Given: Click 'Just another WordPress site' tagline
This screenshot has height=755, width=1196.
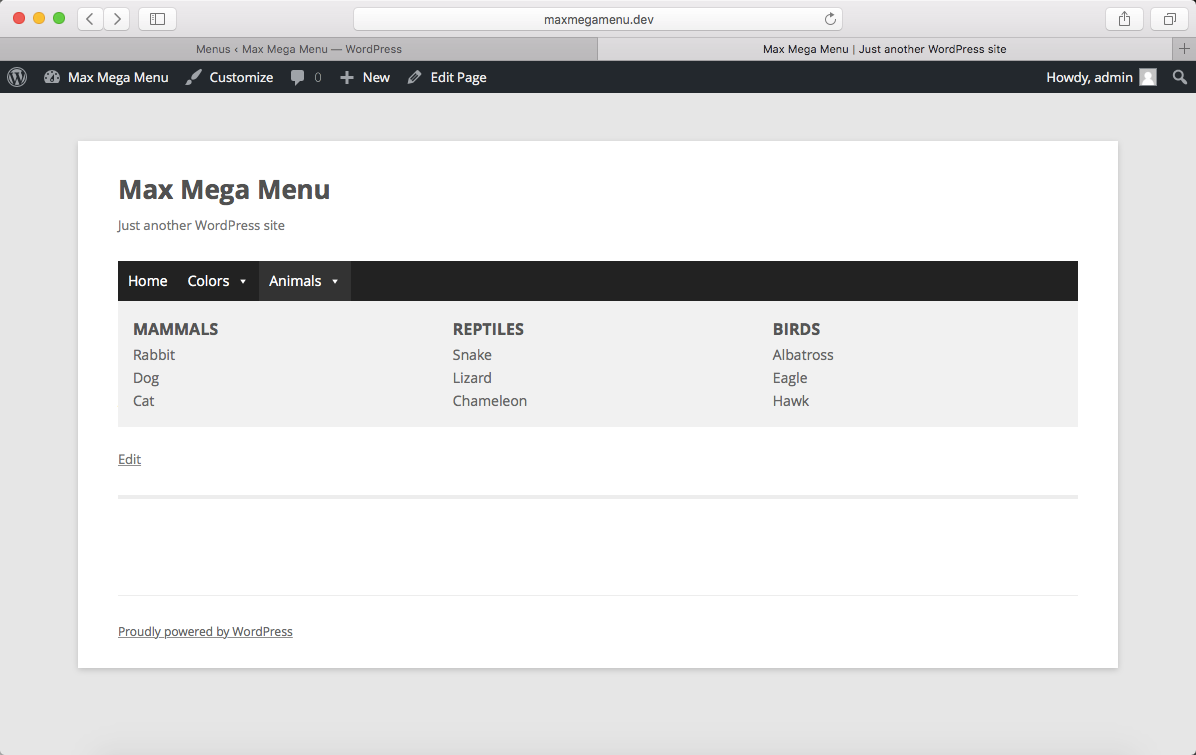Looking at the screenshot, I should pos(201,225).
